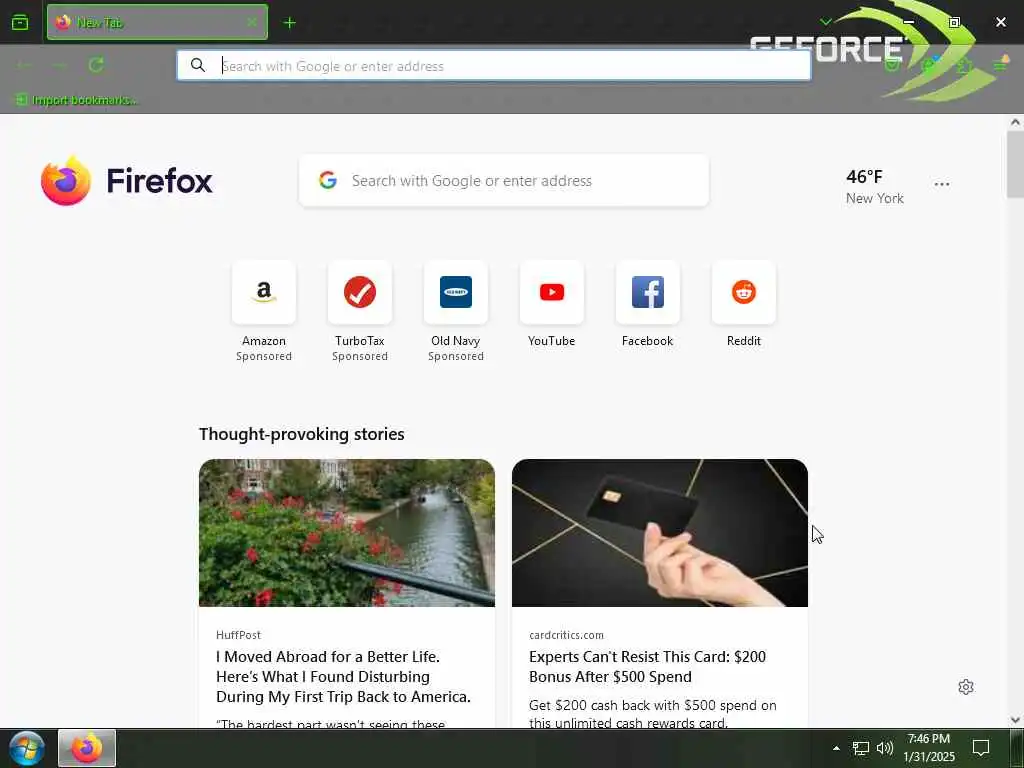1024x768 pixels.
Task: Open the network tray icon
Action: pos(861,748)
